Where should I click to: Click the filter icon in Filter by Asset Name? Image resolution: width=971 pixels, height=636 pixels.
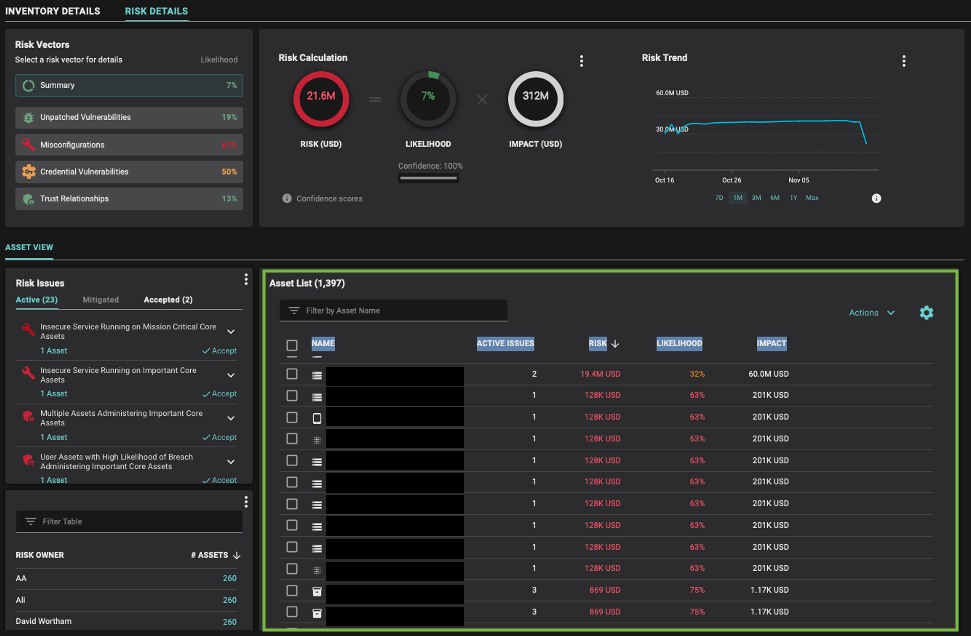coord(294,310)
